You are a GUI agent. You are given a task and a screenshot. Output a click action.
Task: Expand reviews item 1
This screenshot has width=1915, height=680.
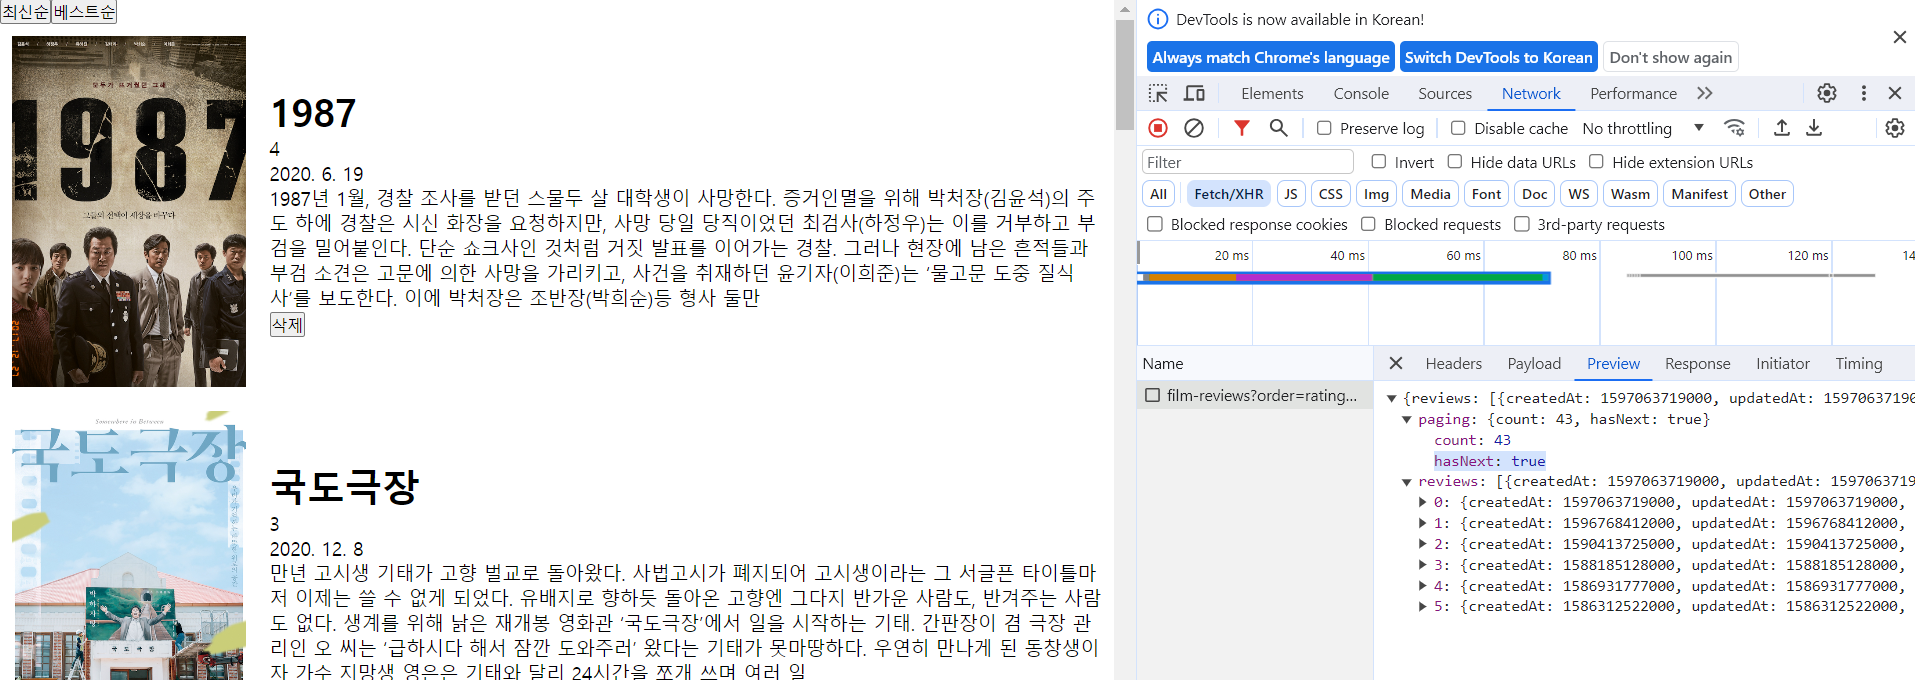(x=1423, y=523)
